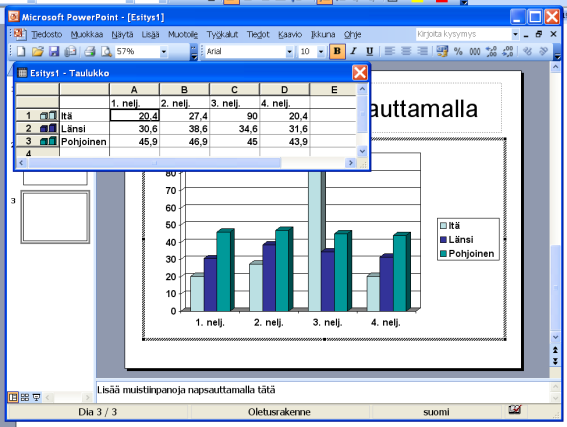Select column B header in datasheet

pos(184,90)
